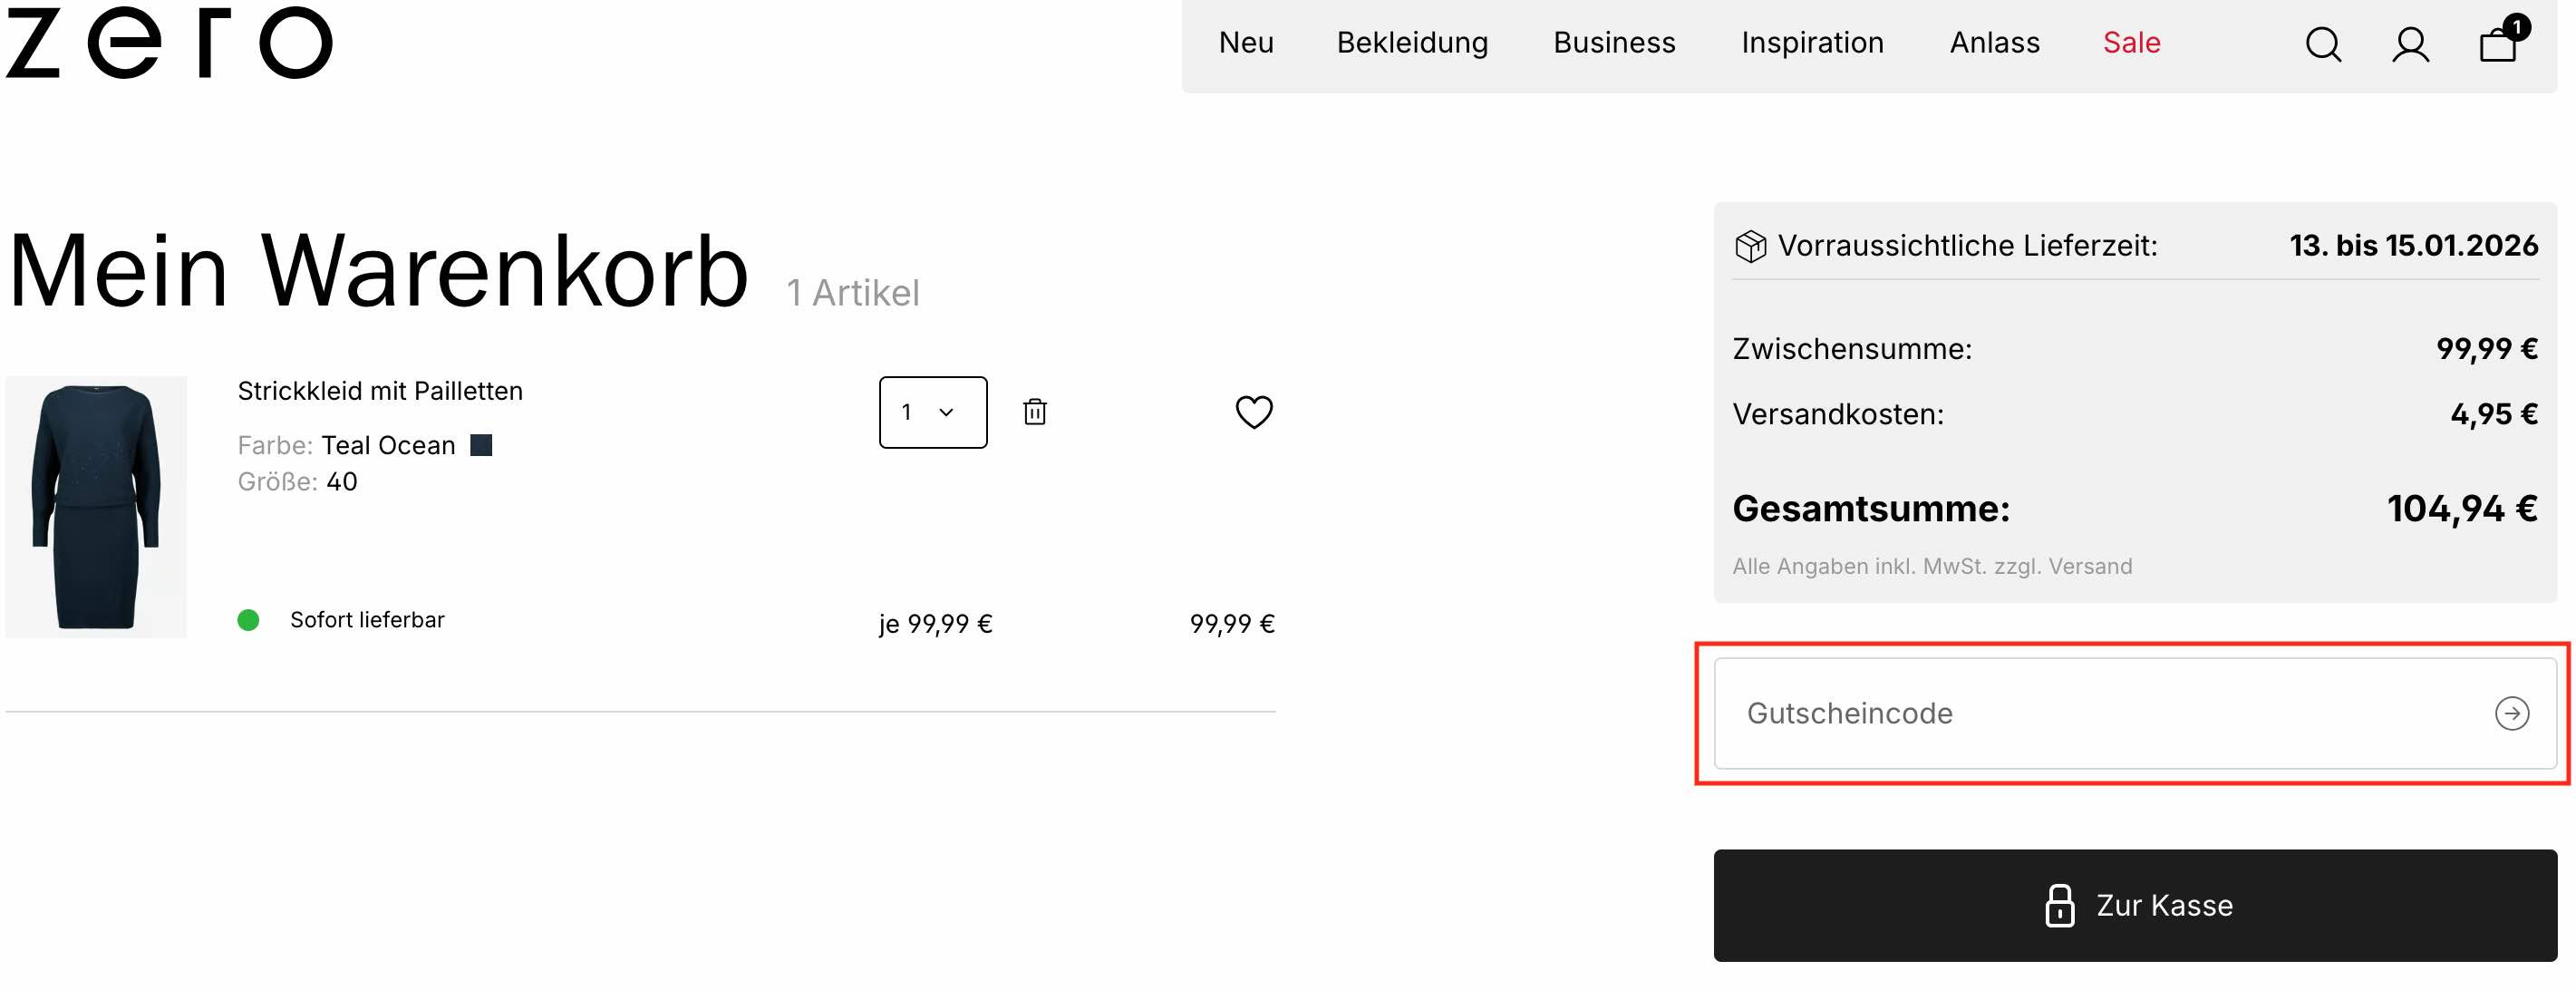Screen dimensions: 2576x990
Task: Open the Inspiration menu
Action: [1812, 43]
